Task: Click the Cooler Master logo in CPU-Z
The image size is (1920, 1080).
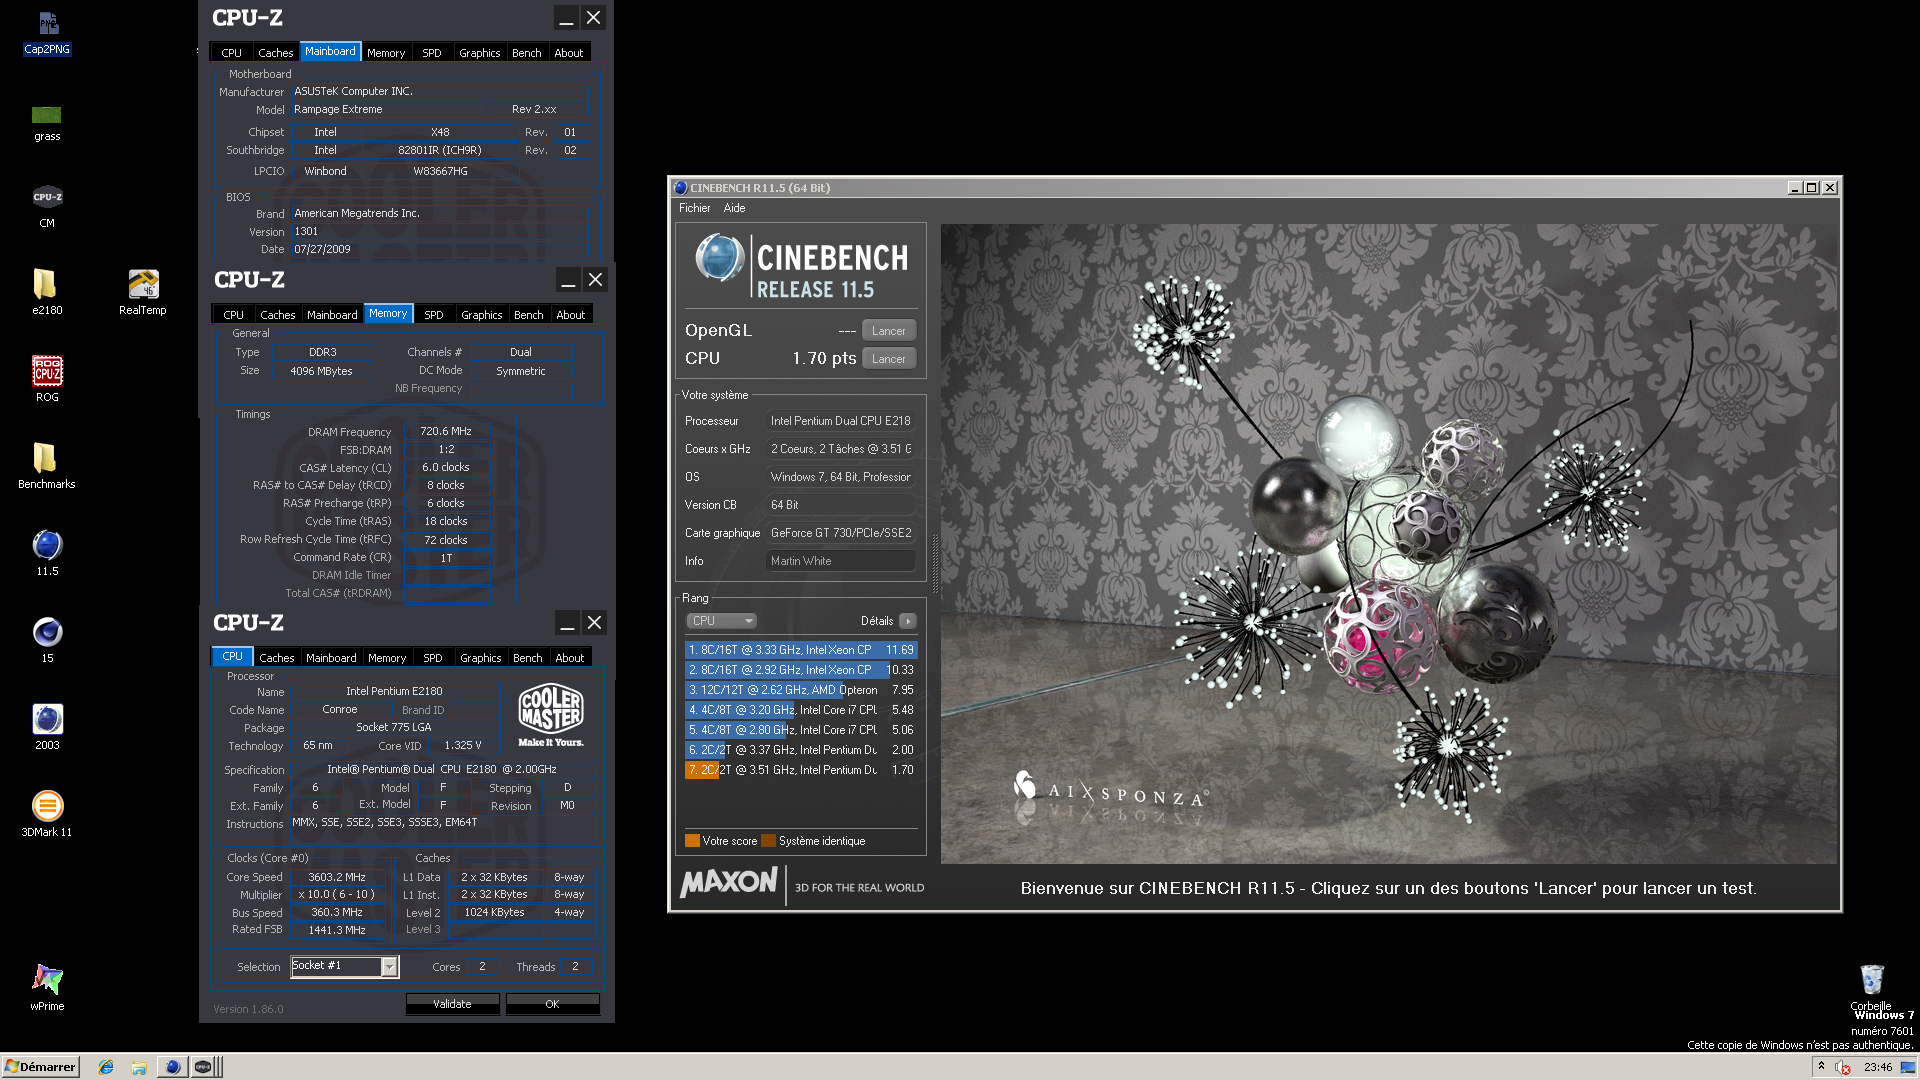Action: pos(551,716)
